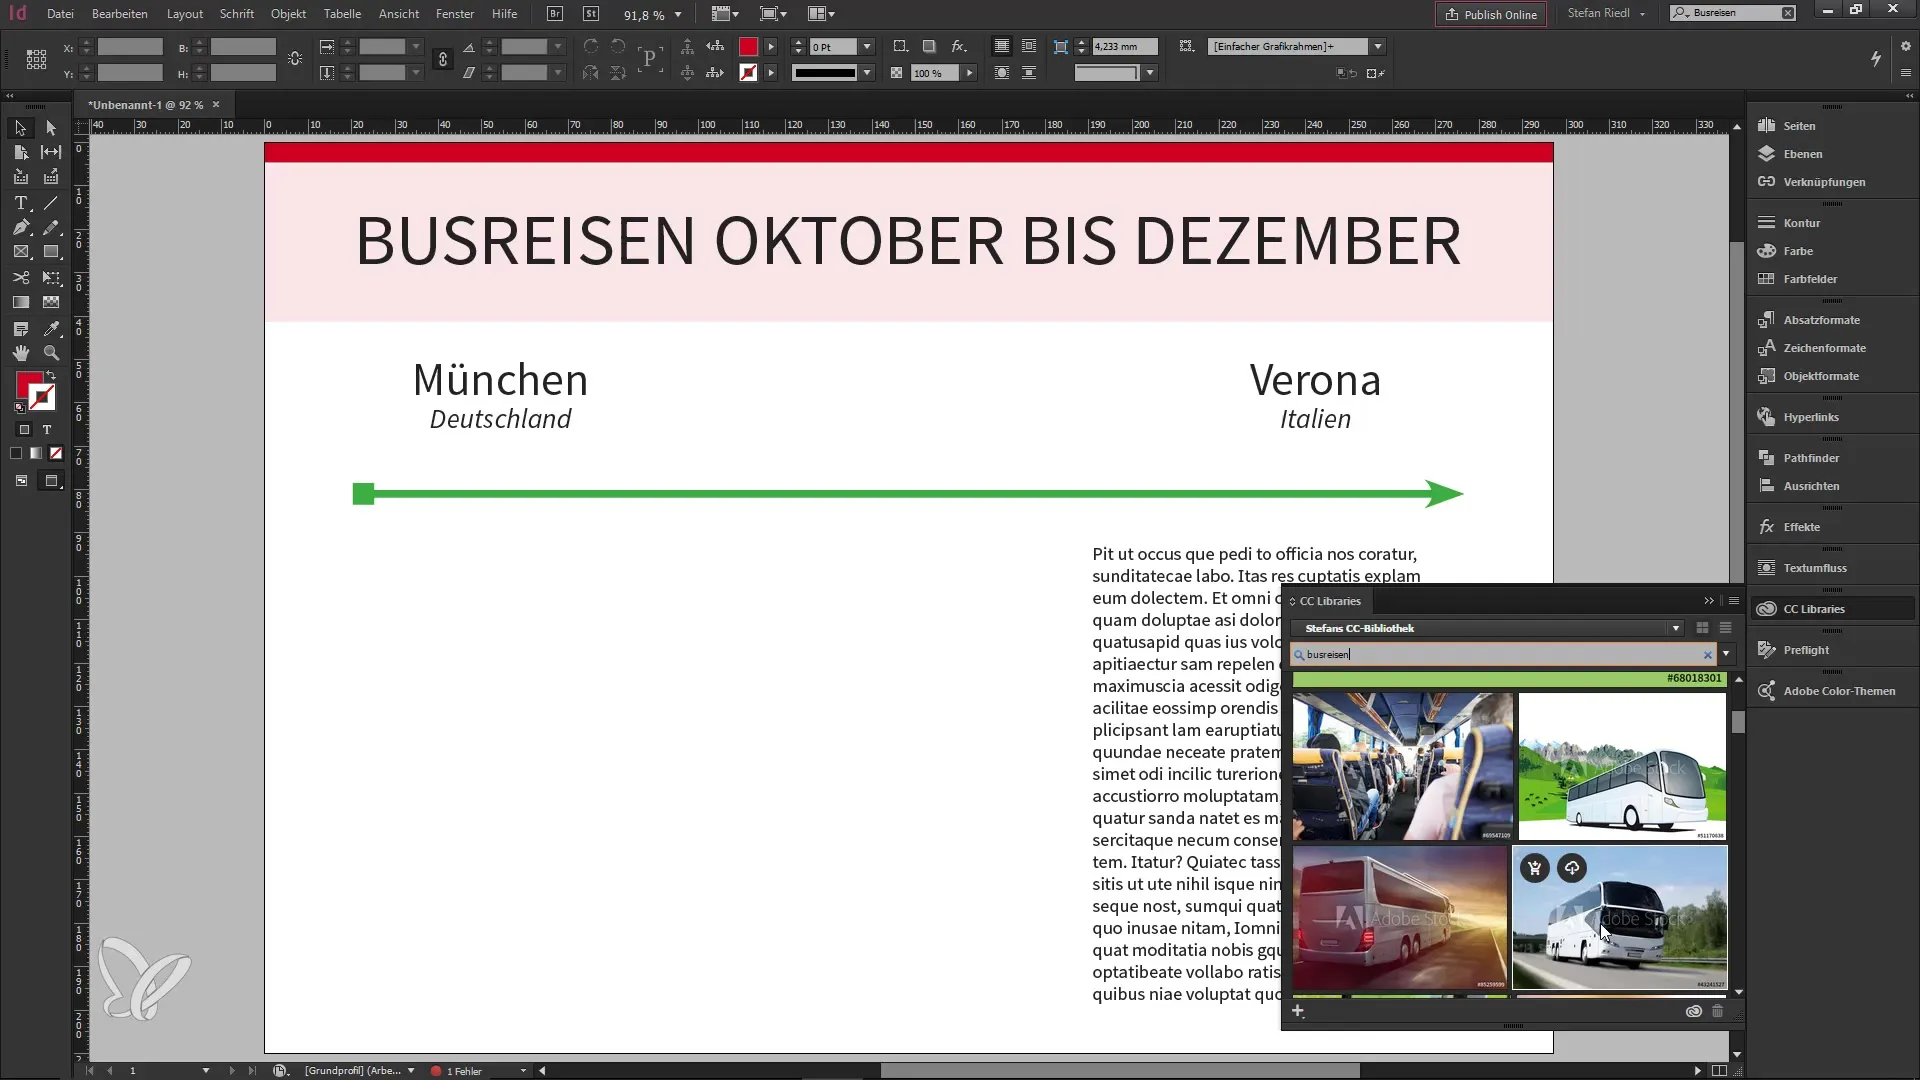This screenshot has width=1920, height=1080.
Task: Select the Line tool
Action: coord(51,203)
